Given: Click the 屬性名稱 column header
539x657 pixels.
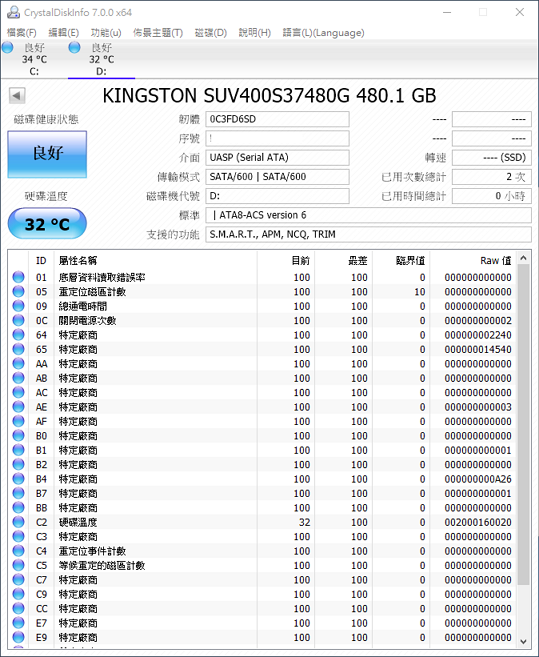Looking at the screenshot, I should click(155, 261).
